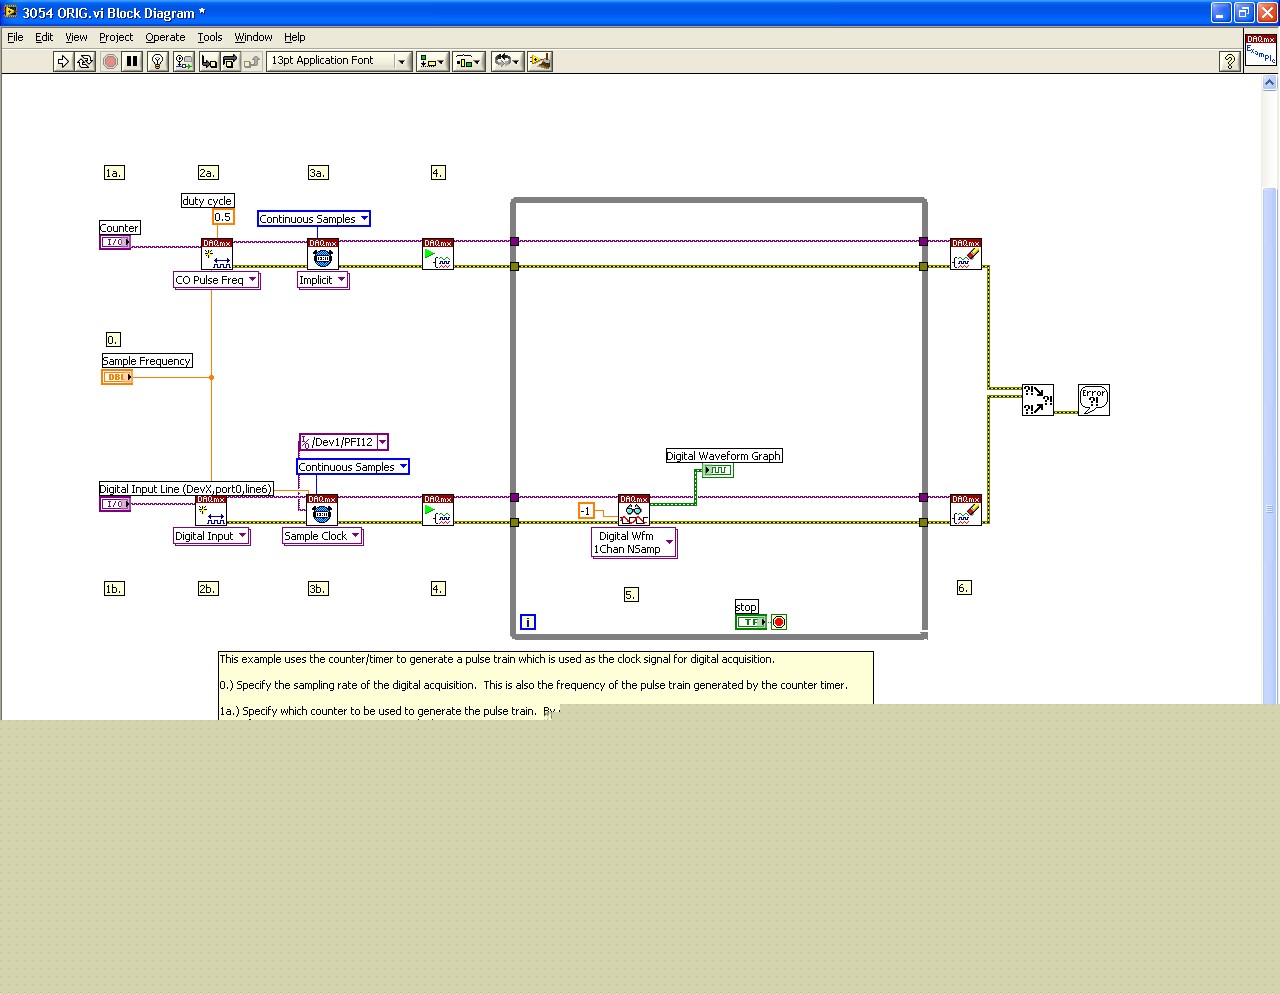Select the DAQmx Timing node above Implicit
Screen dimensions: 1280x994
coord(322,254)
